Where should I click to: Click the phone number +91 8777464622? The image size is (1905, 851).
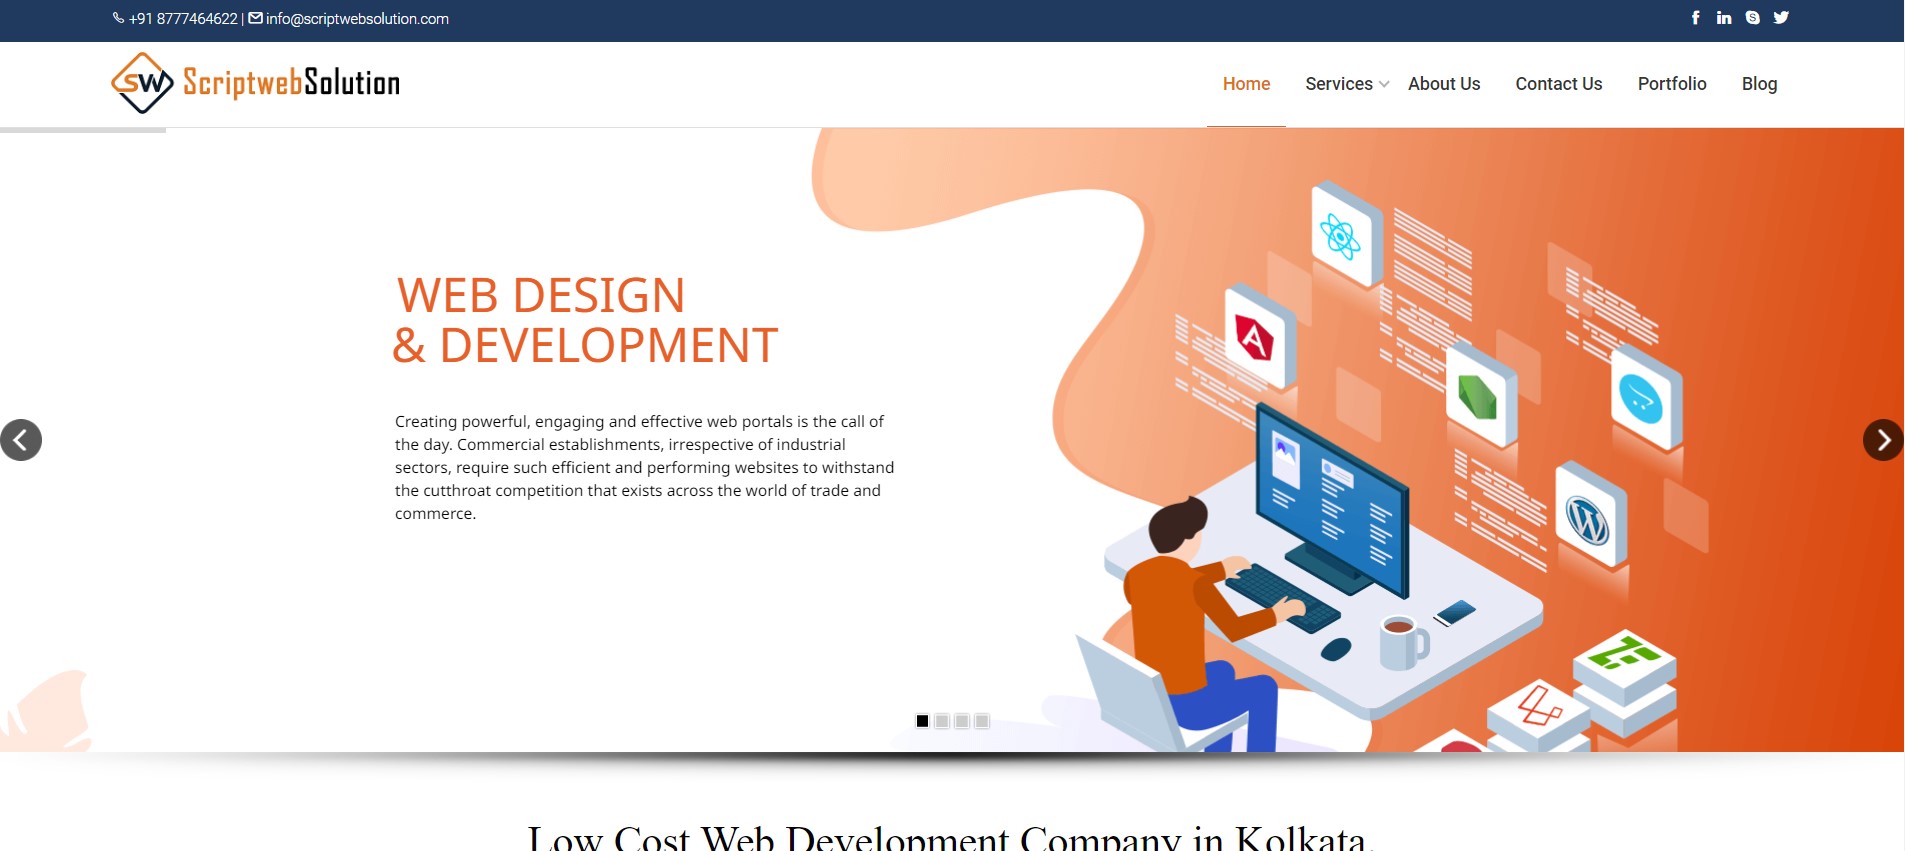183,19
